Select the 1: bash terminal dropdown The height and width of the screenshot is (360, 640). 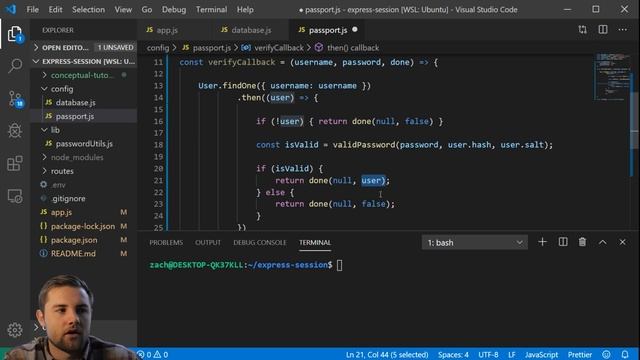(475, 242)
